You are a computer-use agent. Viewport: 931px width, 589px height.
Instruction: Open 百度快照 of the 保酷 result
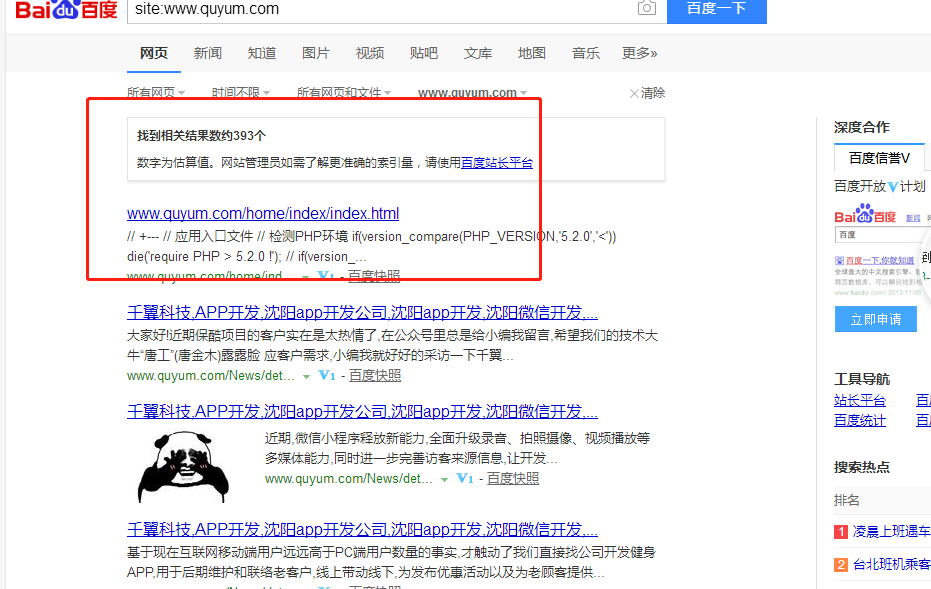point(375,375)
